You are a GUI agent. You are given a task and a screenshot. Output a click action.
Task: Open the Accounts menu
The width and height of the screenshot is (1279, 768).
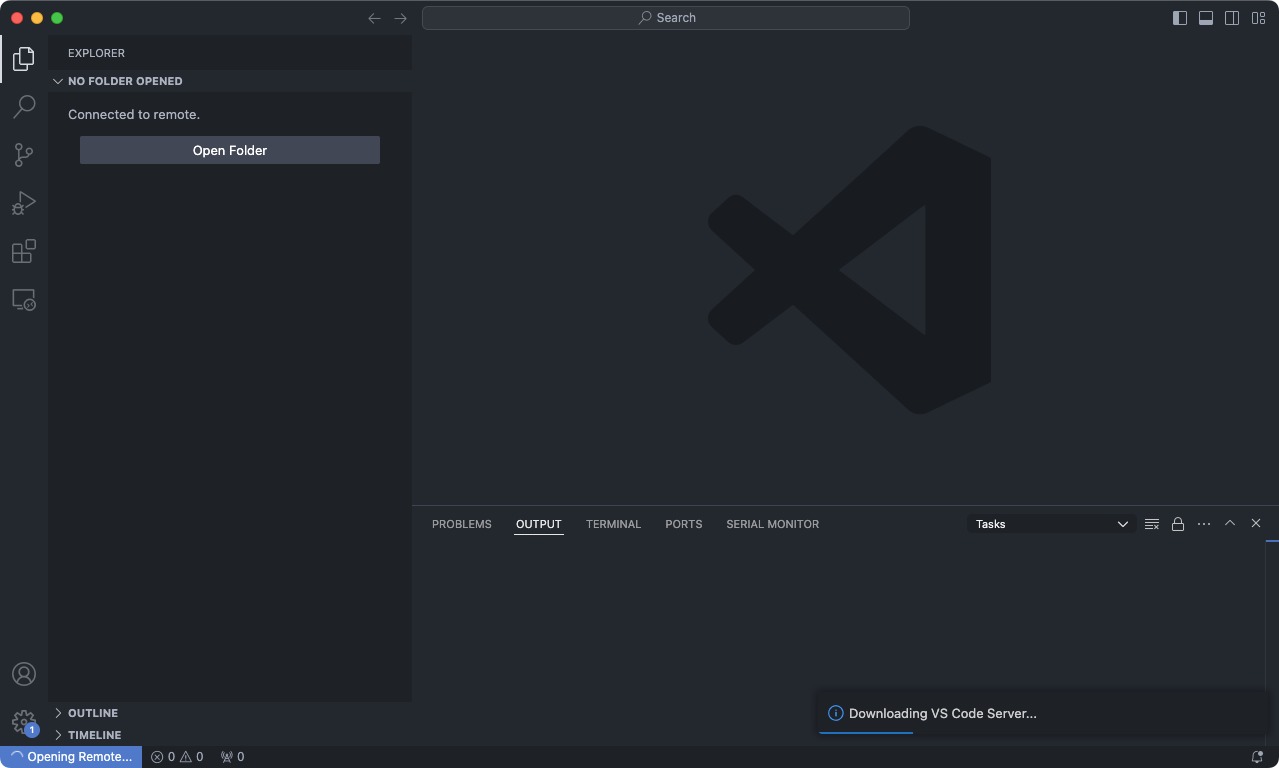pyautogui.click(x=24, y=674)
